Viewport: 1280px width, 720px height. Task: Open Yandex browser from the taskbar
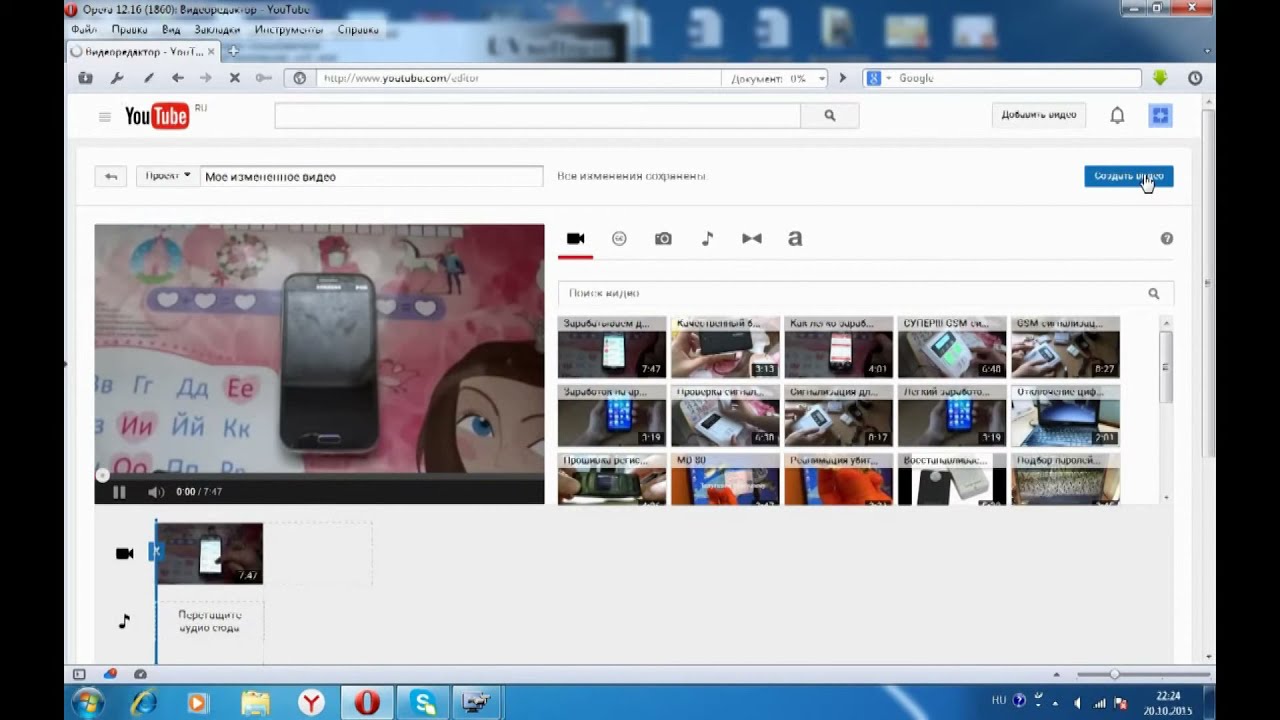pos(312,703)
